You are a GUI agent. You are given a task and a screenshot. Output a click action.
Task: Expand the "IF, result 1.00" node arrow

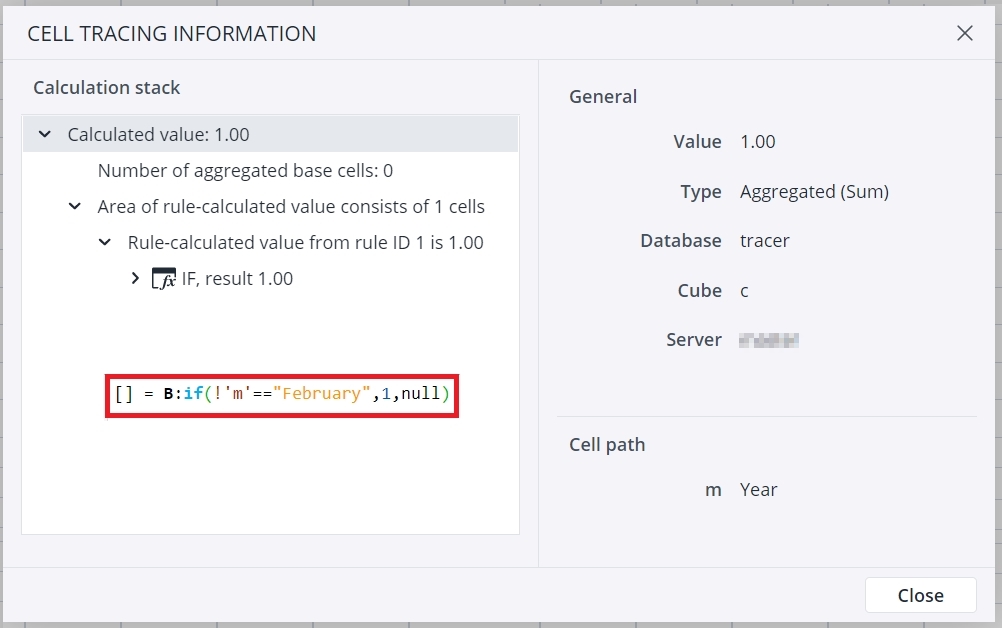pyautogui.click(x=135, y=279)
